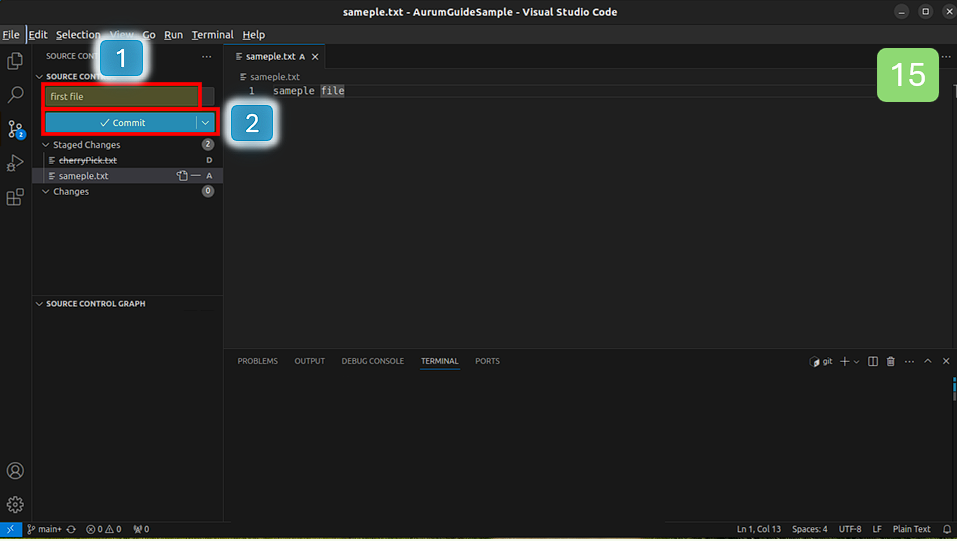This screenshot has width=957, height=541.
Task: Maximize the panel with the up chevron
Action: coord(928,361)
